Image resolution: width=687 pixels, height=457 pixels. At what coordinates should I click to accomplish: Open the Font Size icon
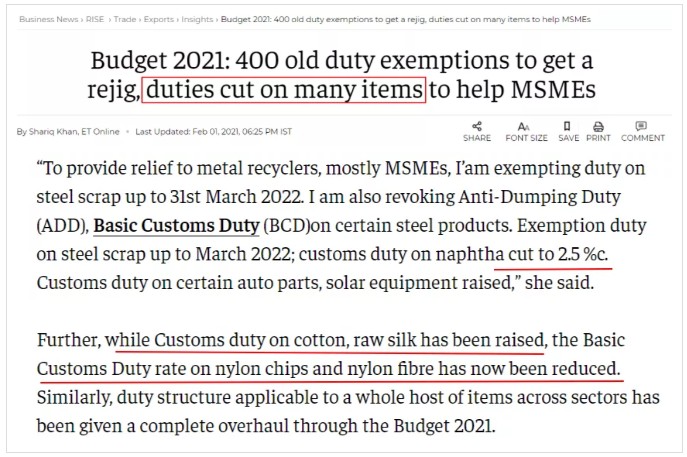[524, 127]
